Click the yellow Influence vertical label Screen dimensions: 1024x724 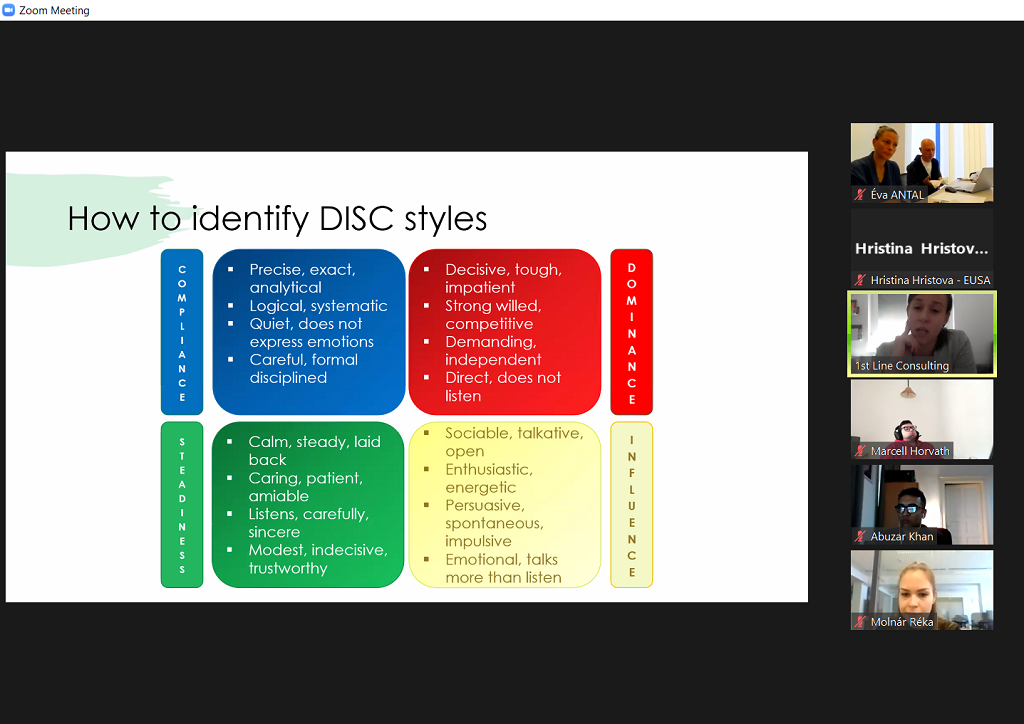coord(631,504)
